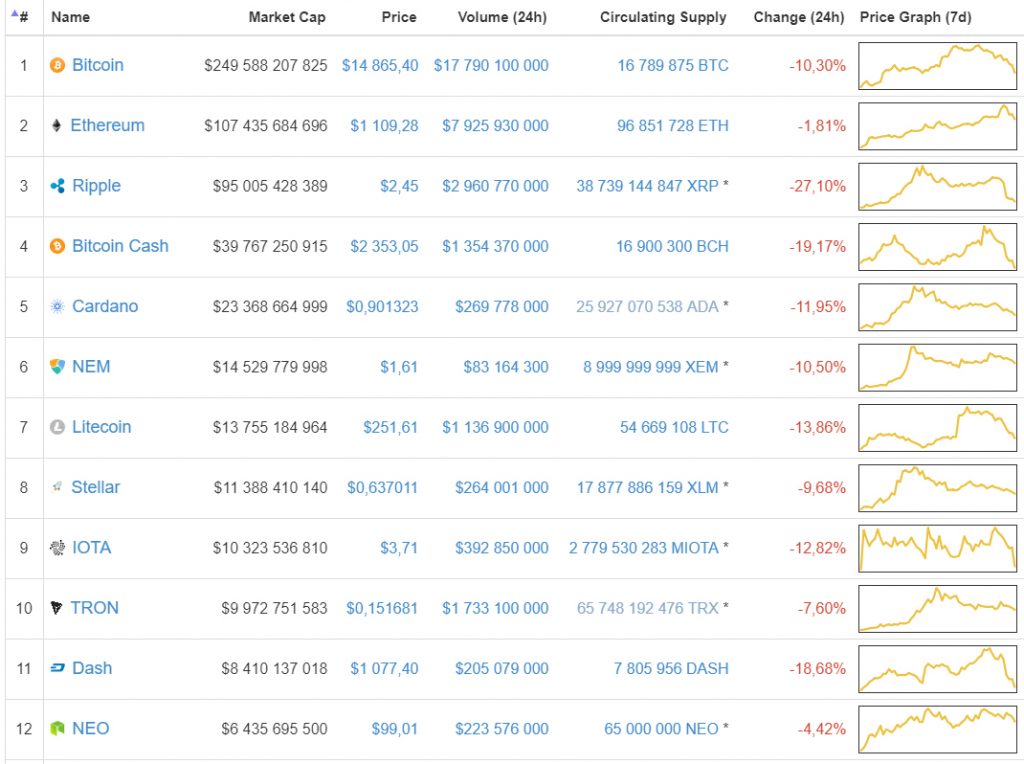
Task: Sort by rank using # column header
Action: tap(23, 17)
